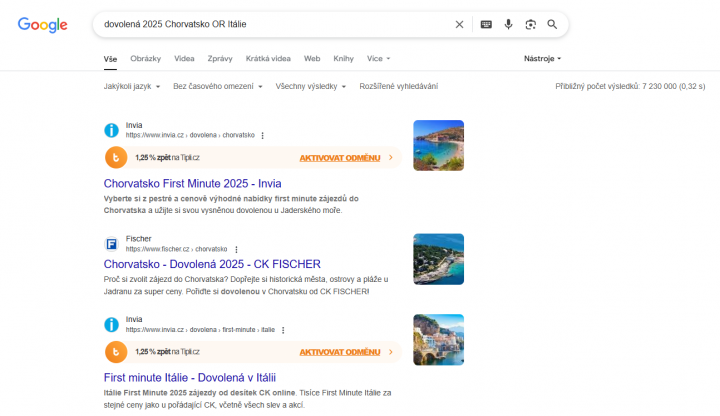Viewport: 720px width, 416px height.
Task: Expand the Všechny výsledky filter
Action: click(311, 86)
